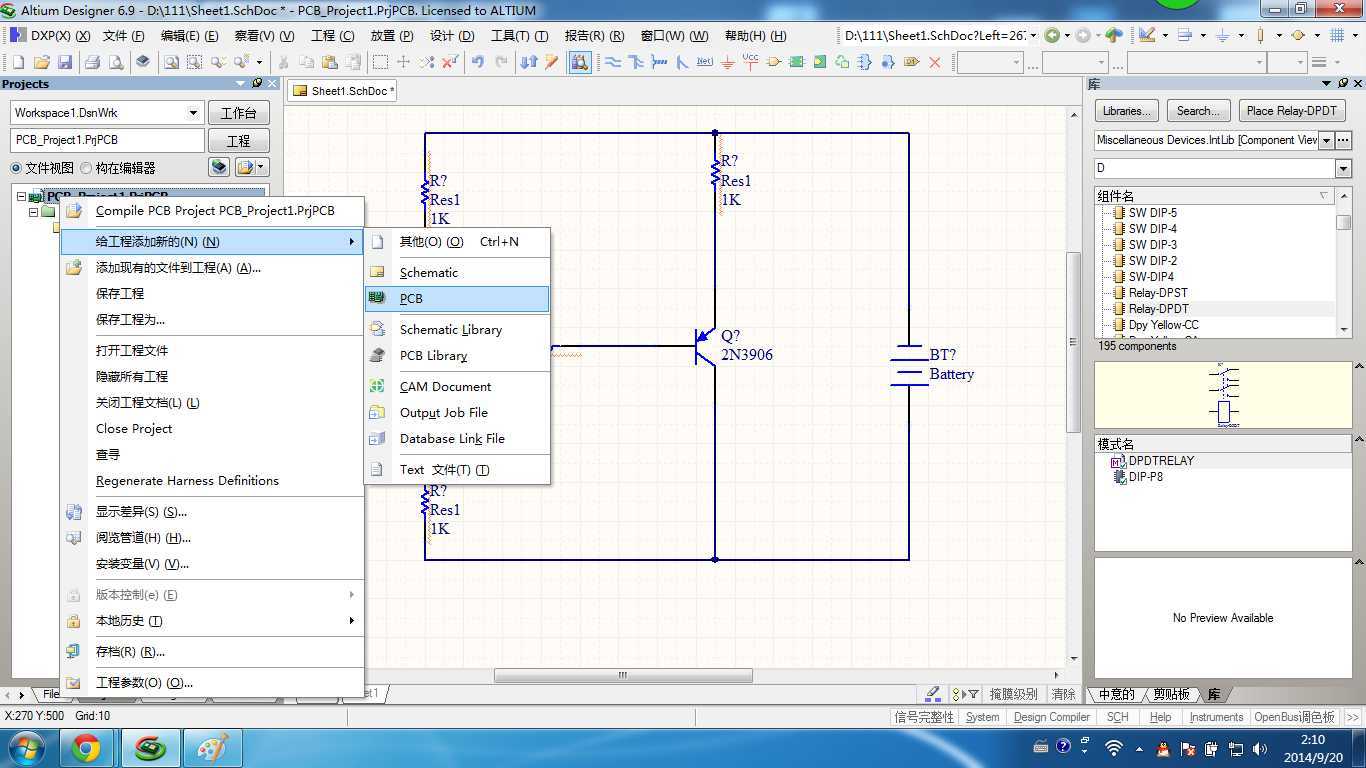
Task: Select the DIP-P8 model
Action: click(x=1145, y=477)
